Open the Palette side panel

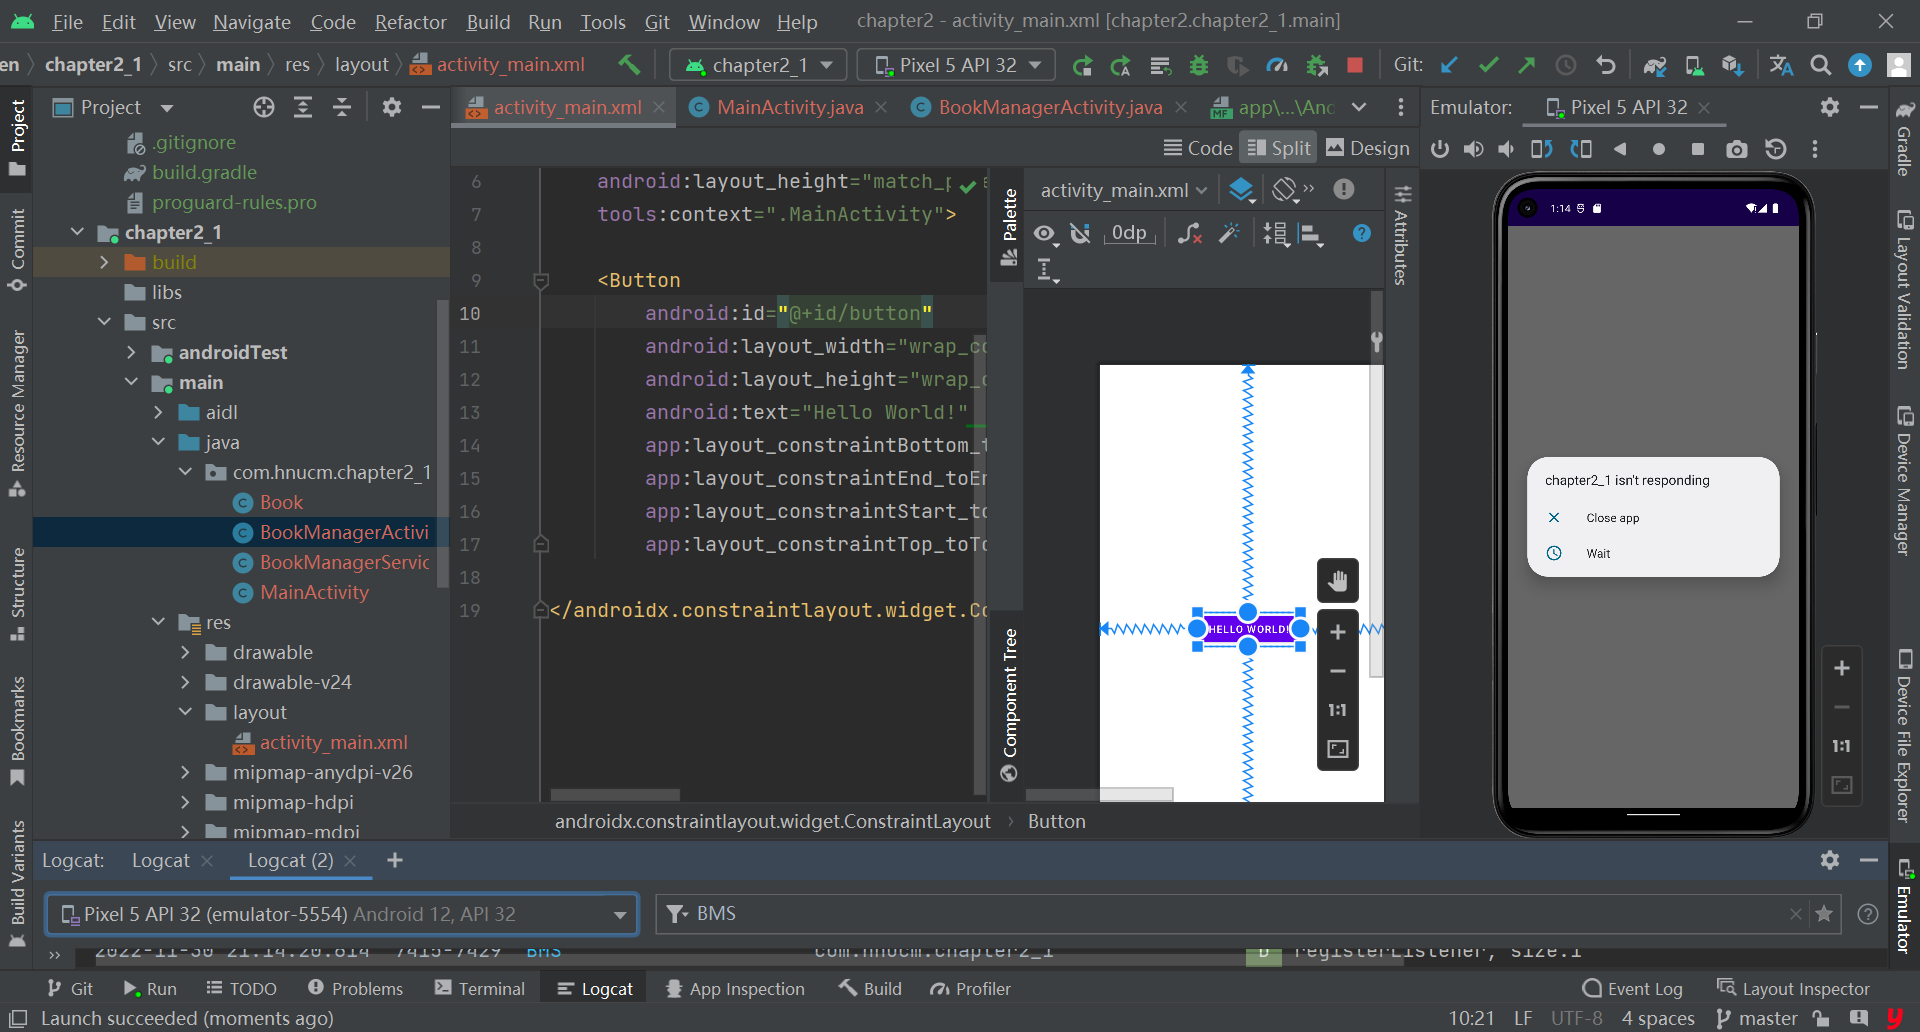[x=1009, y=227]
